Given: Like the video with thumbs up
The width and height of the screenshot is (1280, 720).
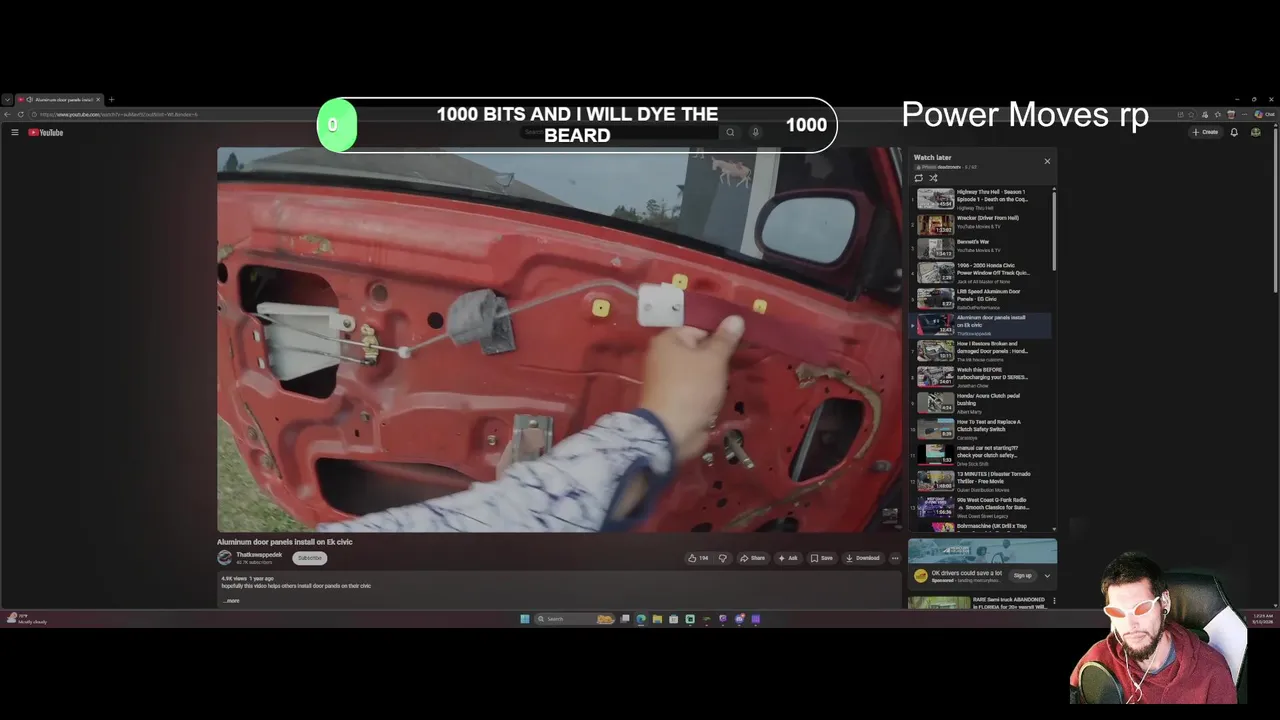Looking at the screenshot, I should coord(698,558).
